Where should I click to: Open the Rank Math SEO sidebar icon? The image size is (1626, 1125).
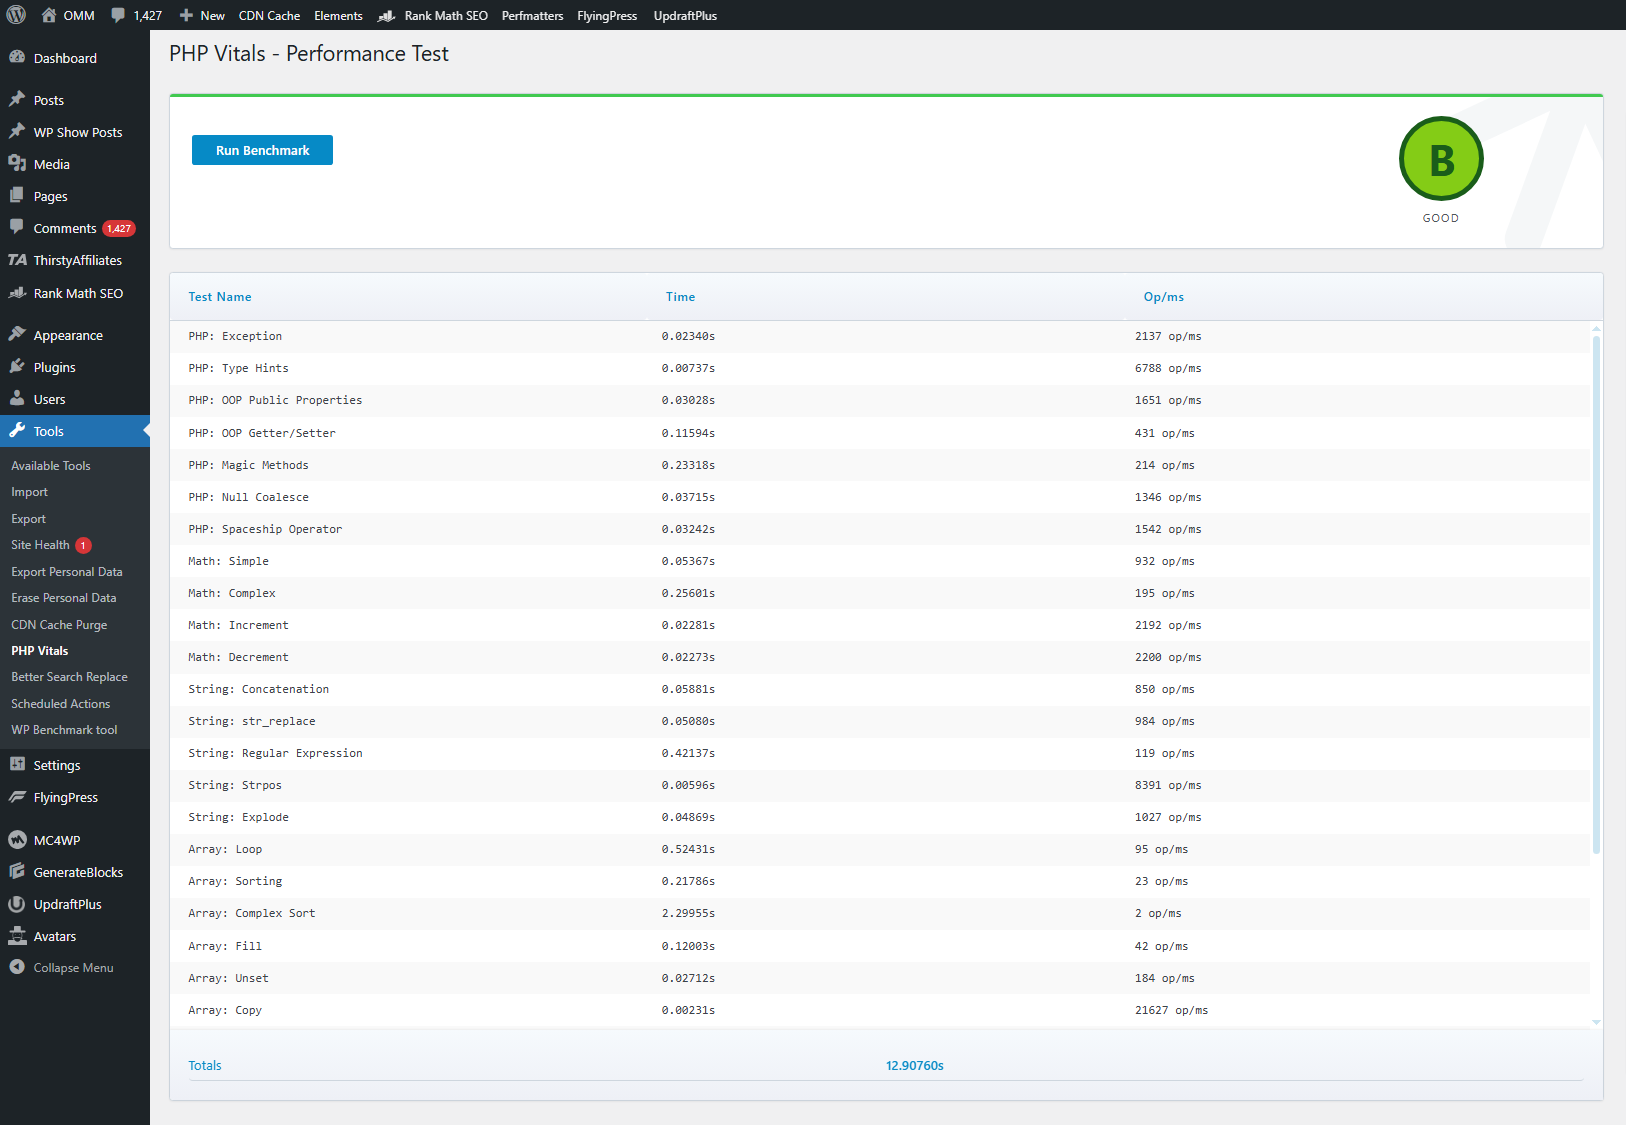17,293
